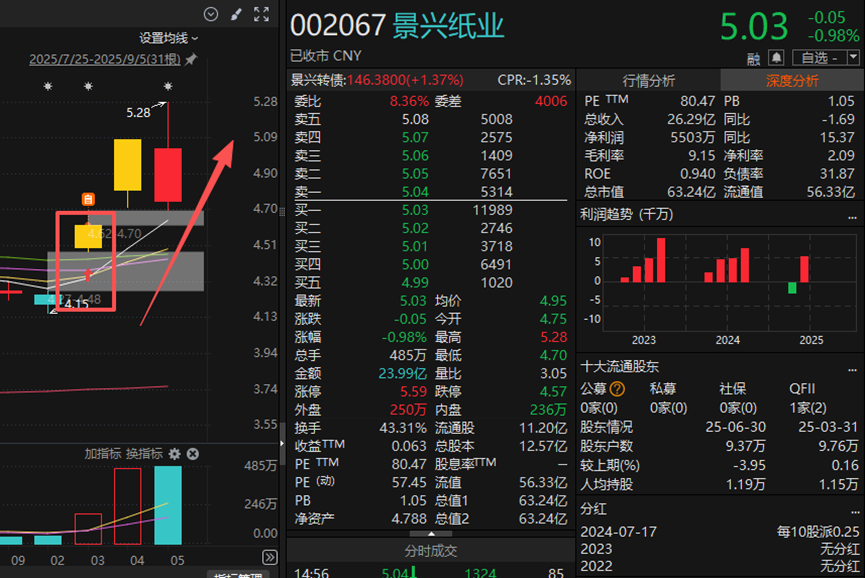865x578 pixels.
Task: Click the 2025 red profit bar
Action: point(804,269)
